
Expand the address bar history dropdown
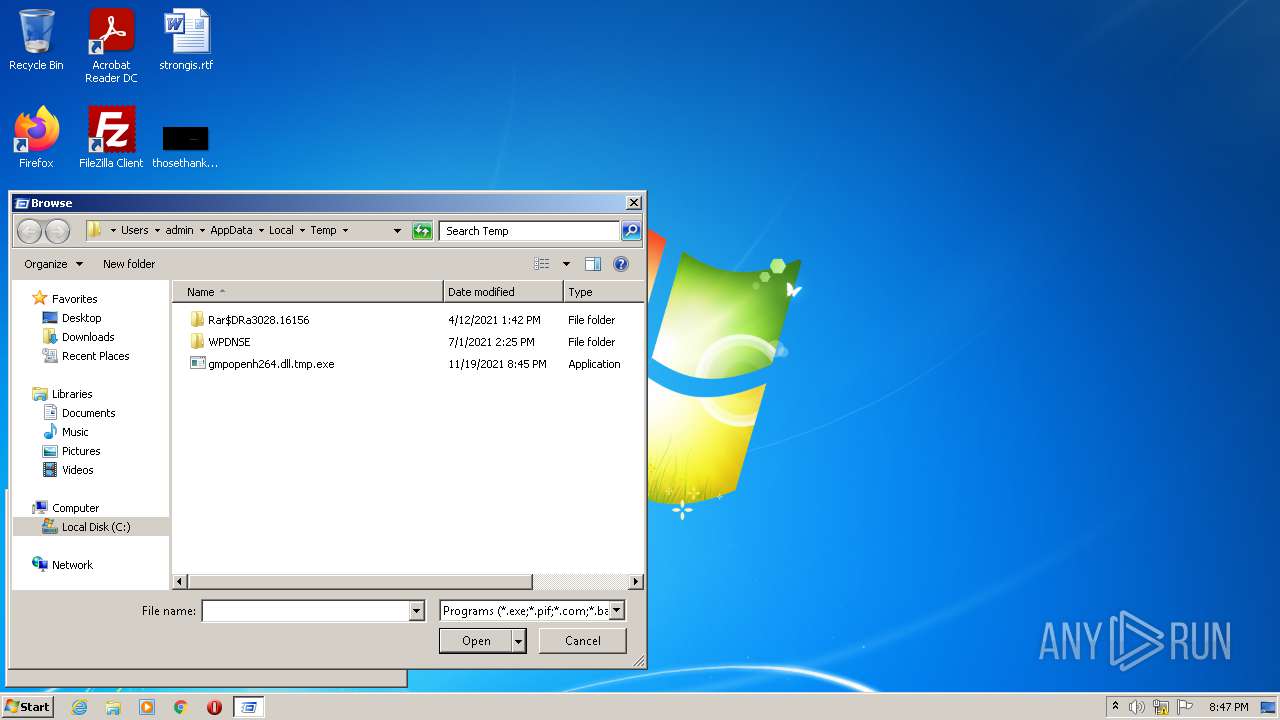click(397, 231)
